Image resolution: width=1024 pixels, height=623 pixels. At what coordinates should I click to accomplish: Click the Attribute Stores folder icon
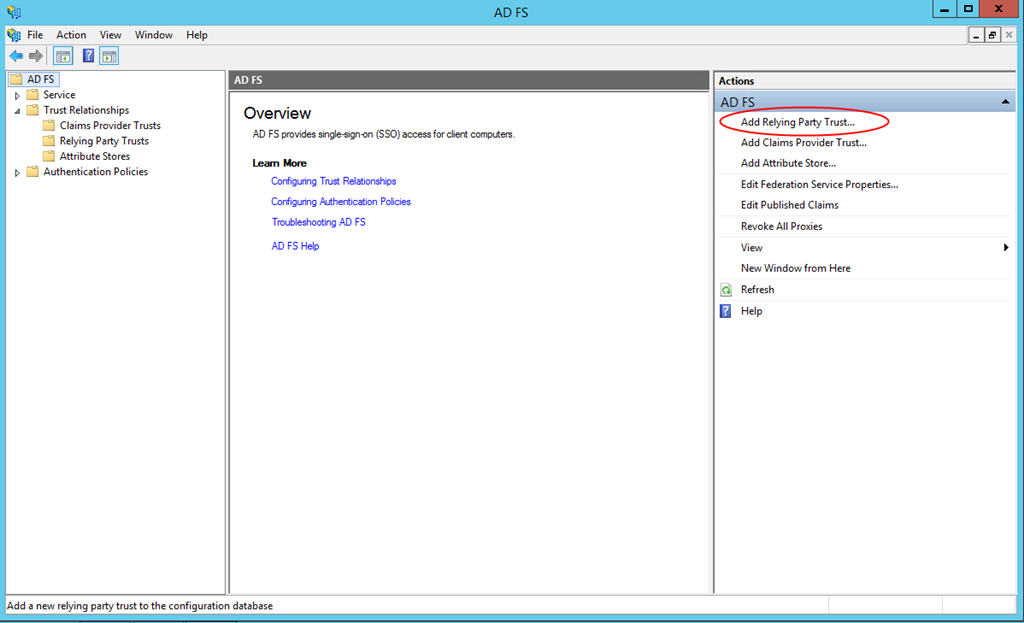coord(49,156)
